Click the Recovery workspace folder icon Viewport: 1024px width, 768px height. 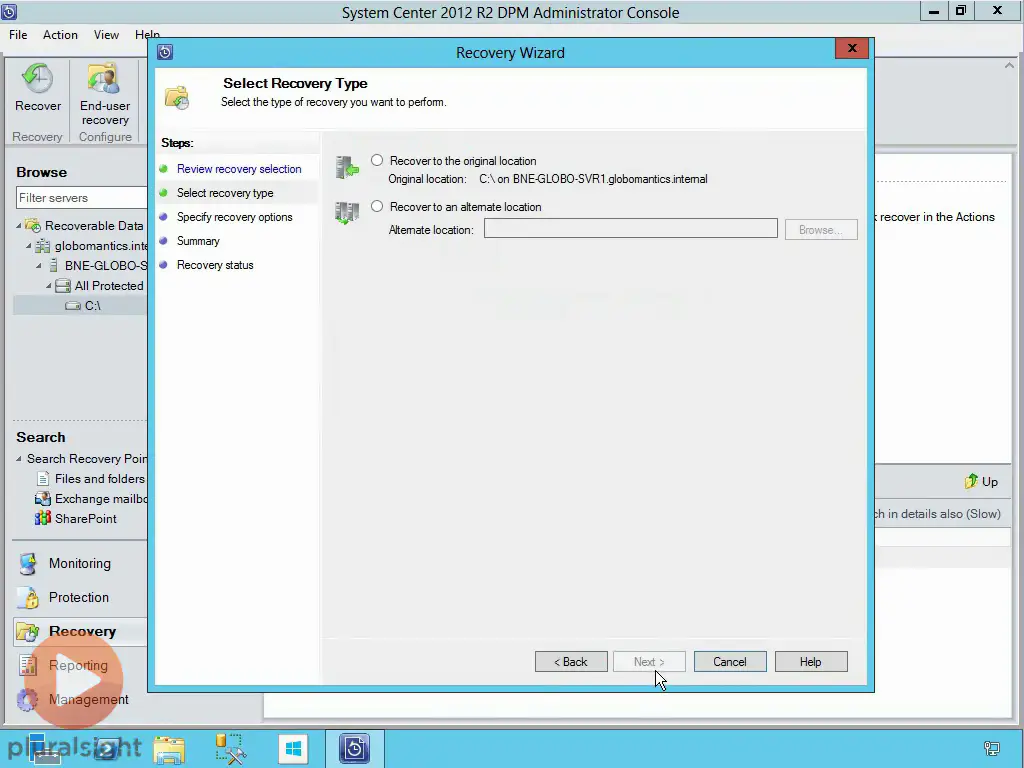pos(27,632)
